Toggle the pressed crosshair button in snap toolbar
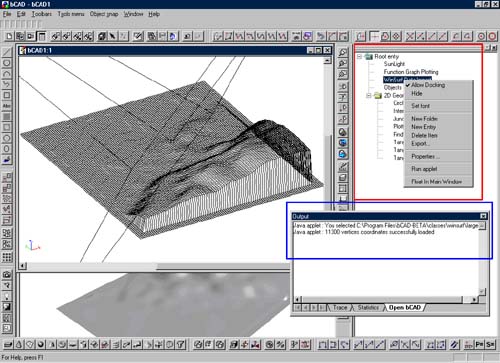 [374, 36]
